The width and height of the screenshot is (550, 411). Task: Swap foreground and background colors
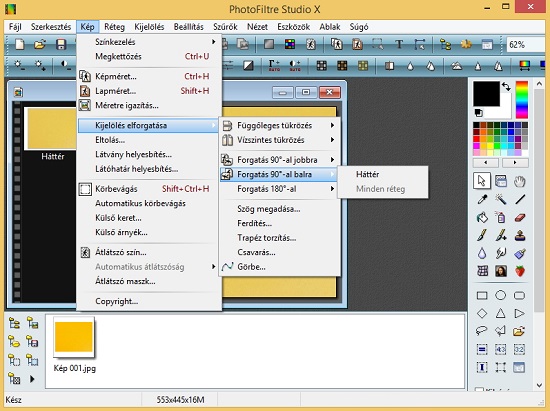point(506,87)
